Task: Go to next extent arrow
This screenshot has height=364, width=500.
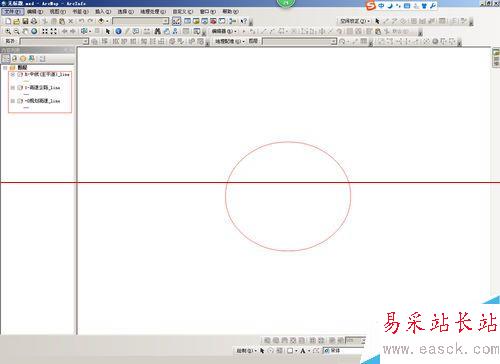Action: tap(73, 31)
